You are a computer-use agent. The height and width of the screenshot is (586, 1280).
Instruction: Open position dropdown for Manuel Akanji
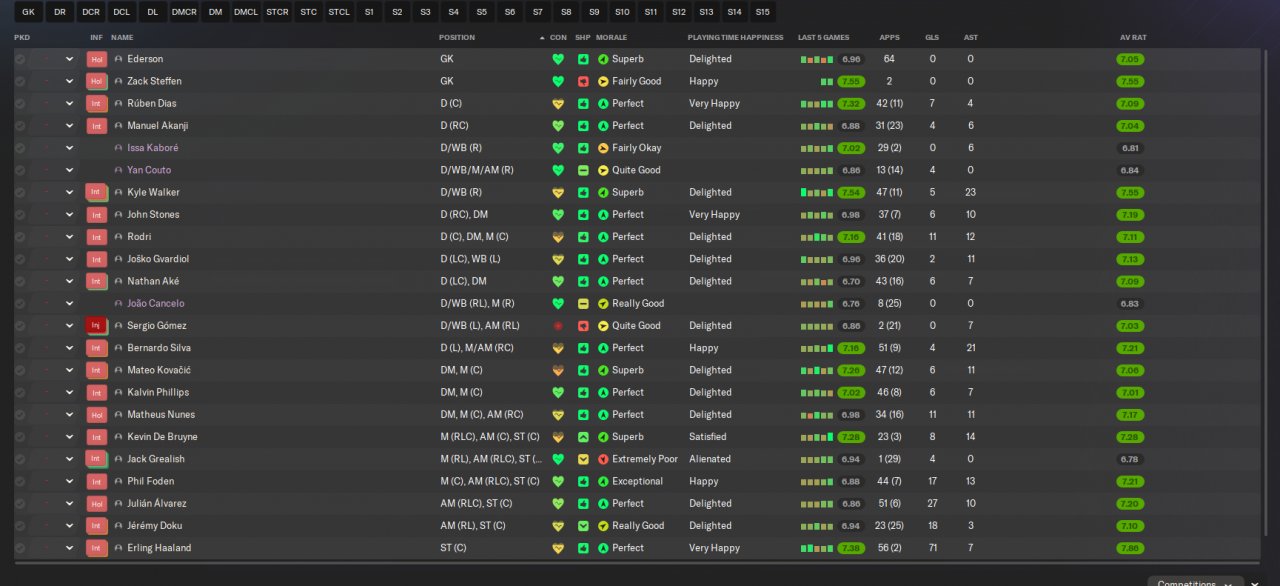pos(70,126)
